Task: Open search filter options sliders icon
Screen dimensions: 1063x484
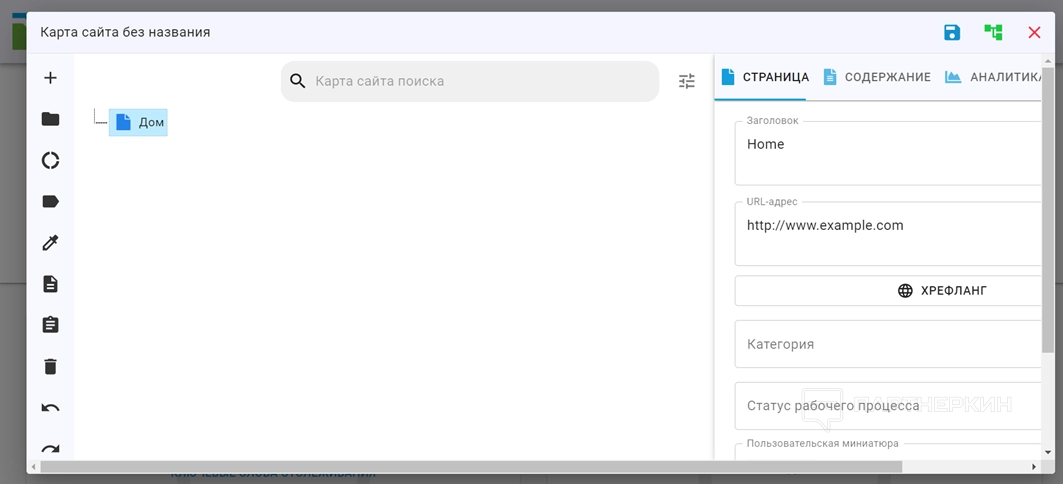Action: click(x=687, y=81)
